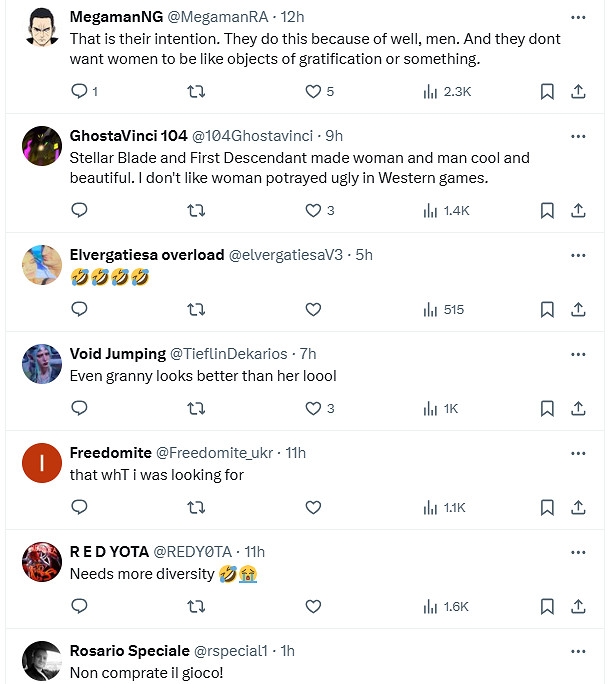Open Void Jumping's profile name link

click(118, 354)
